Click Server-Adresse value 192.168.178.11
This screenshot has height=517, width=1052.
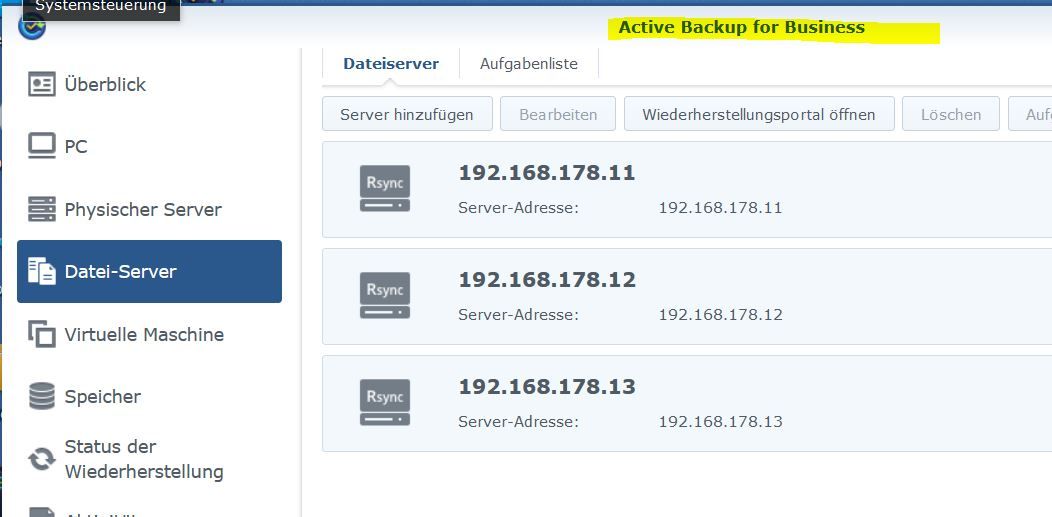[x=721, y=208]
